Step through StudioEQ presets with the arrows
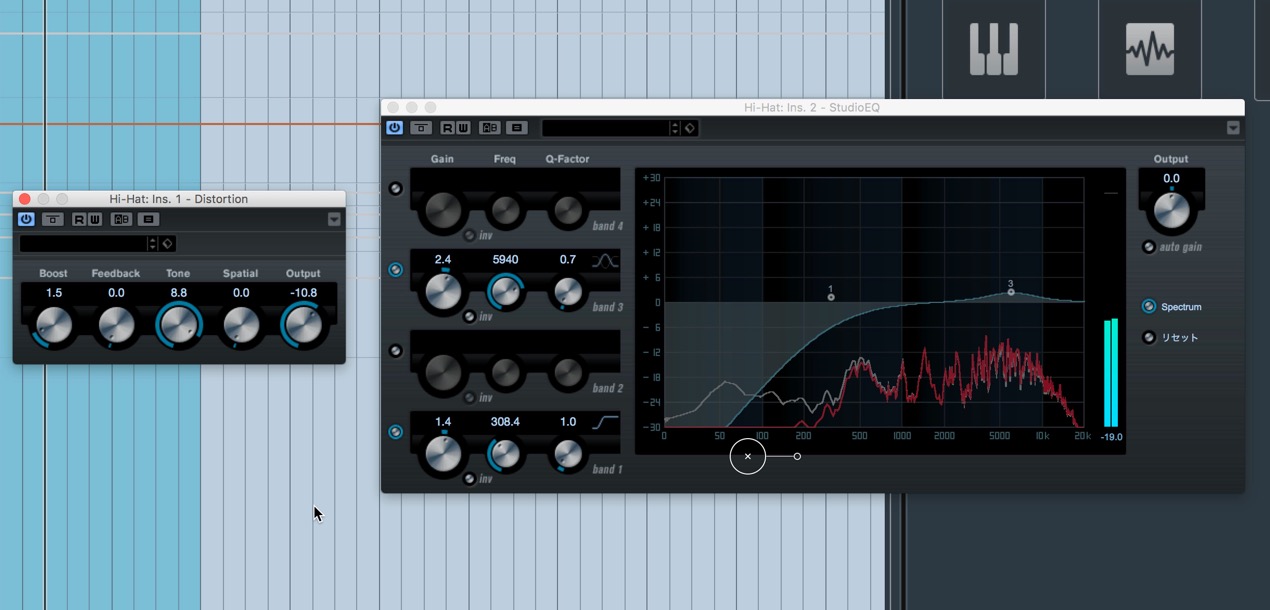 pos(675,128)
